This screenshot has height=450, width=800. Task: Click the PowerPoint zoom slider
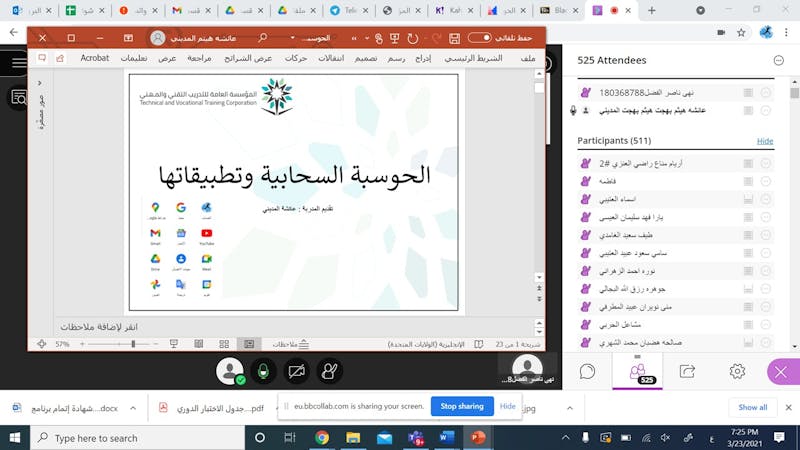133,344
